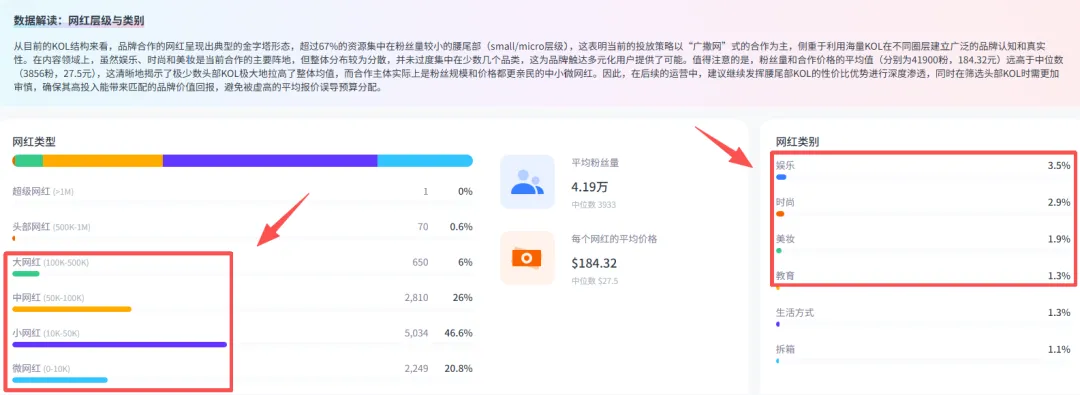The height and width of the screenshot is (395, 1080).
Task: Click the count value 2,810
Action: pos(416,297)
